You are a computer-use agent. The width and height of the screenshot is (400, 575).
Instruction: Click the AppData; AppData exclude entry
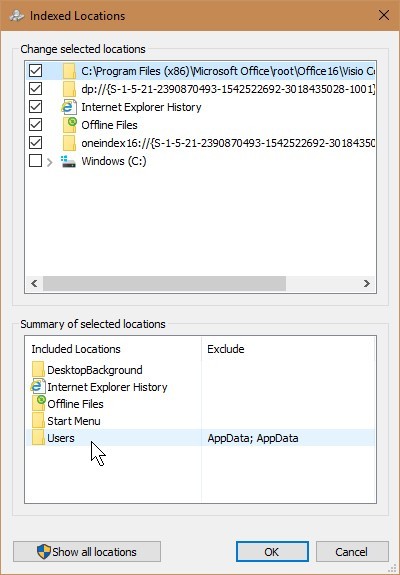[x=253, y=438]
